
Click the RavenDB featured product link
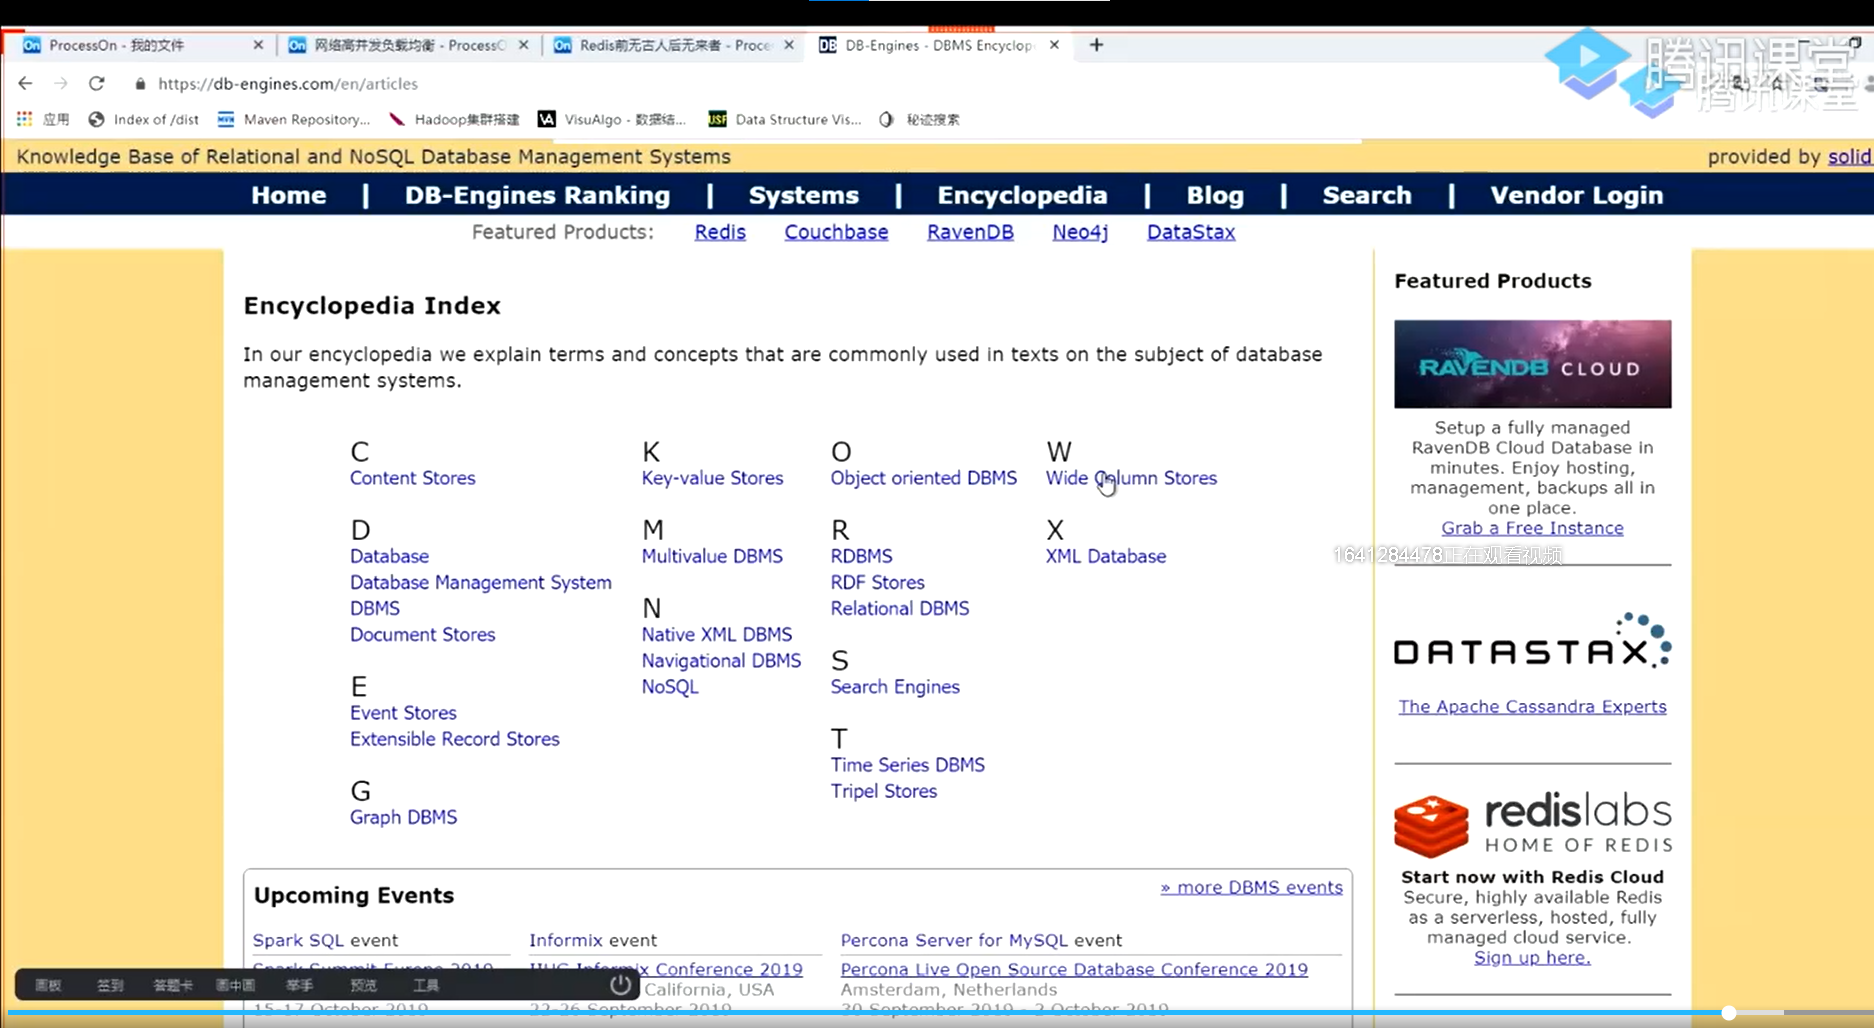[x=970, y=232]
